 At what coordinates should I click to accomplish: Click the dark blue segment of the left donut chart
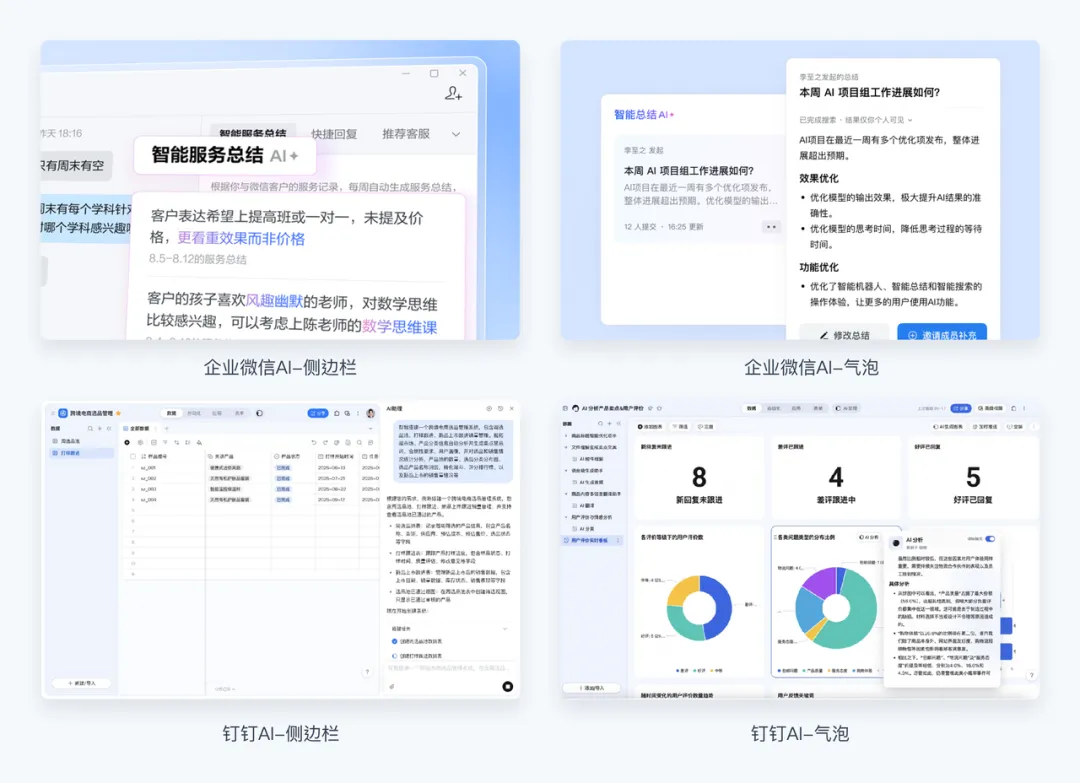click(x=720, y=606)
